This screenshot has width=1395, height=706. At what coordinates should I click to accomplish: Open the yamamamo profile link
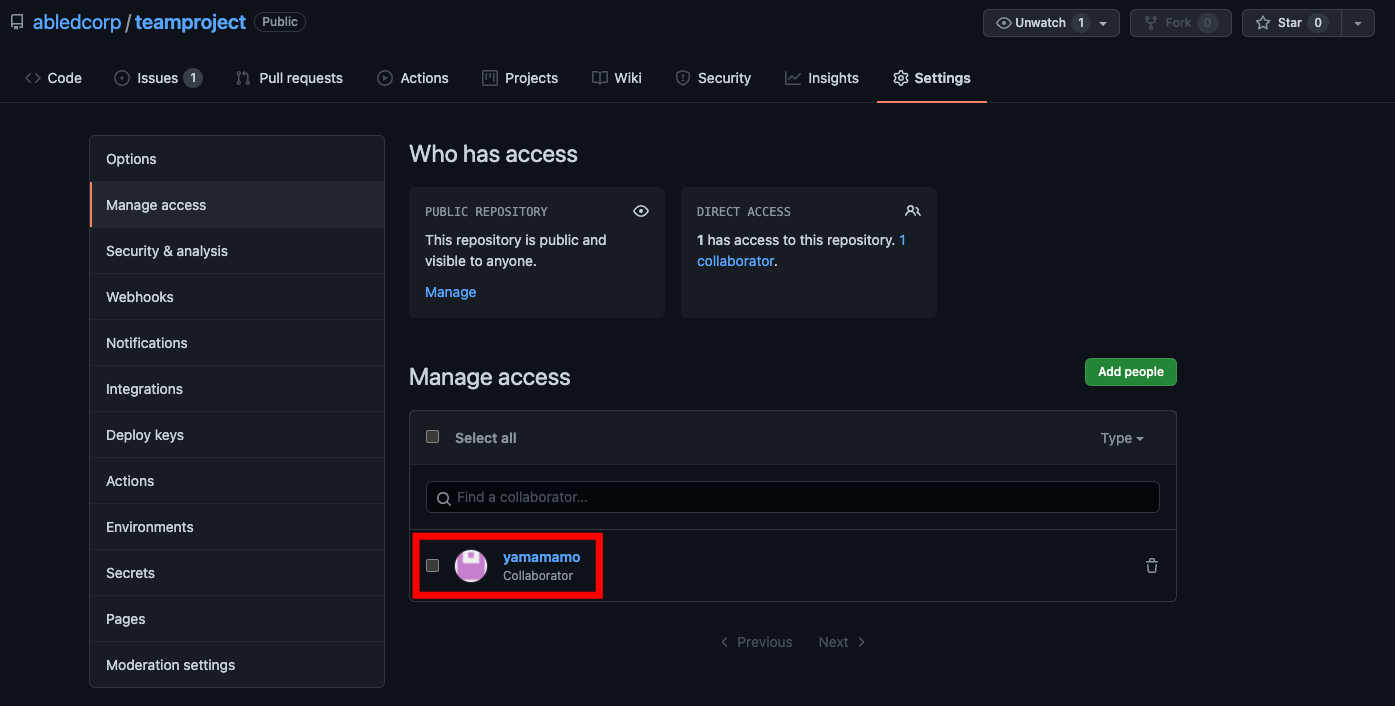541,557
